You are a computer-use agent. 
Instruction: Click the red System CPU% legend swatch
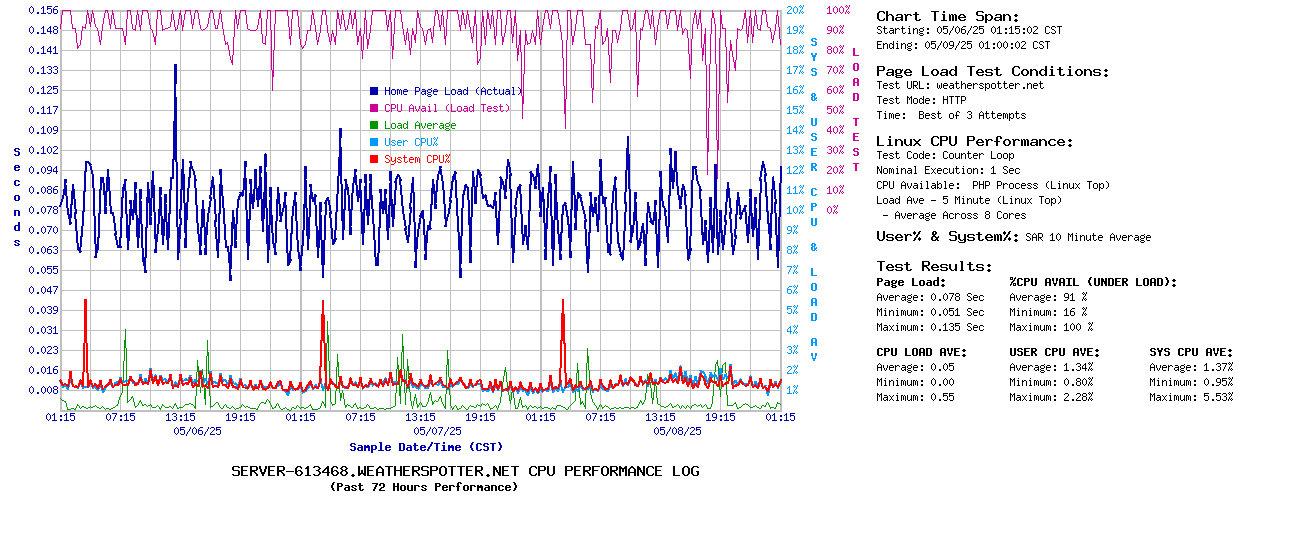(x=374, y=159)
